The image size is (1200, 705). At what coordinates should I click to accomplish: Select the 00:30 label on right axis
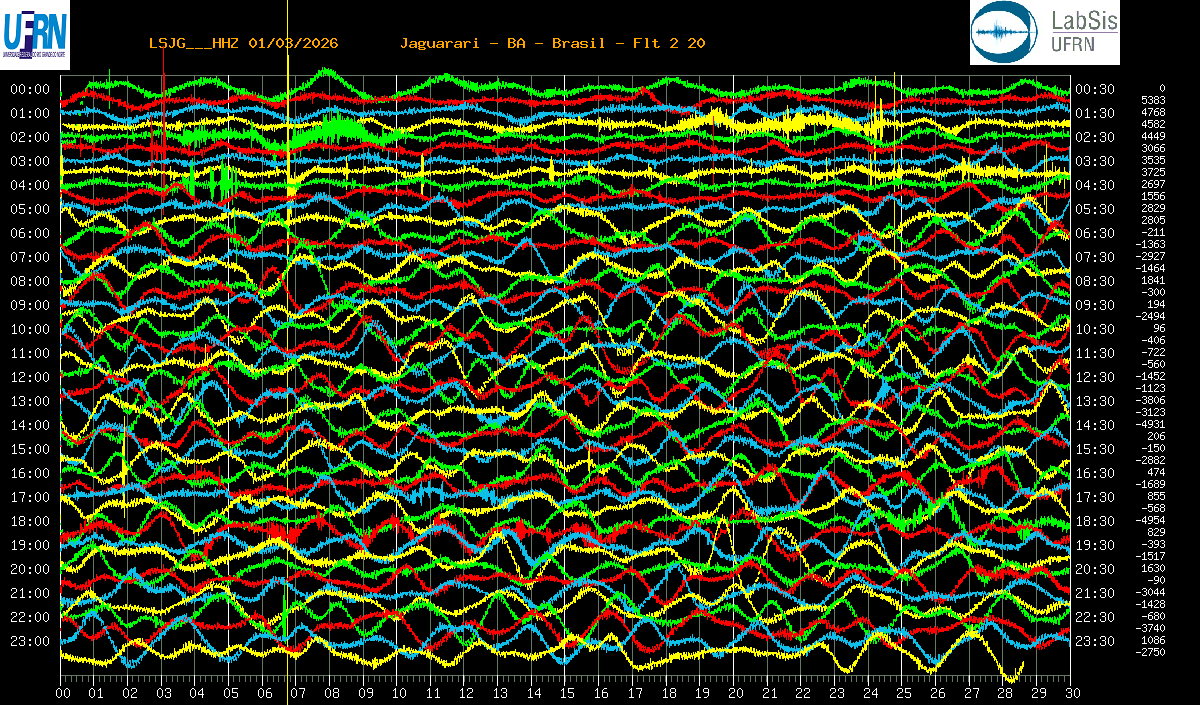tap(1095, 89)
